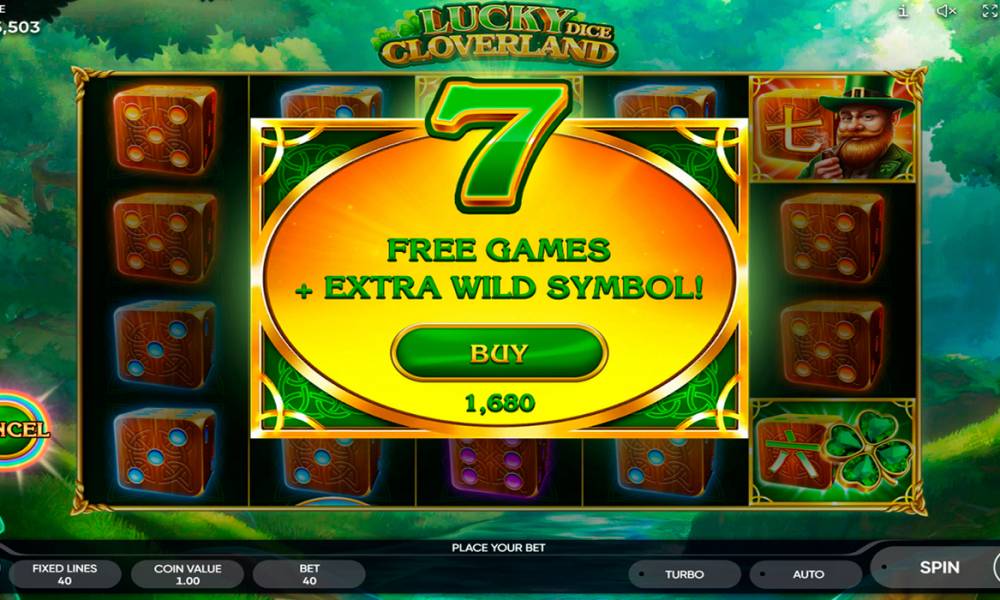Toggle fullscreen mode icon

990,11
